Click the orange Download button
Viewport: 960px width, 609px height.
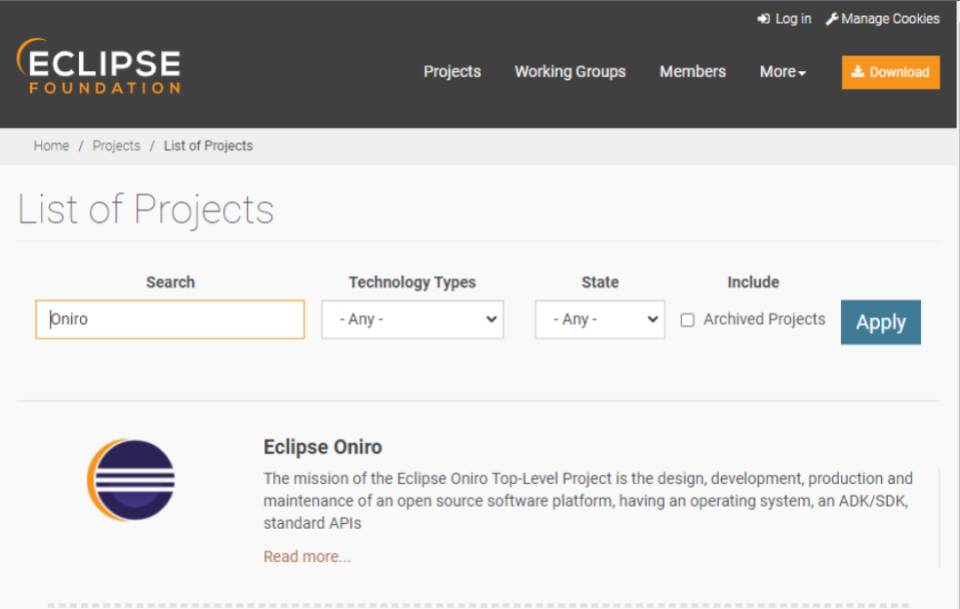[891, 72]
